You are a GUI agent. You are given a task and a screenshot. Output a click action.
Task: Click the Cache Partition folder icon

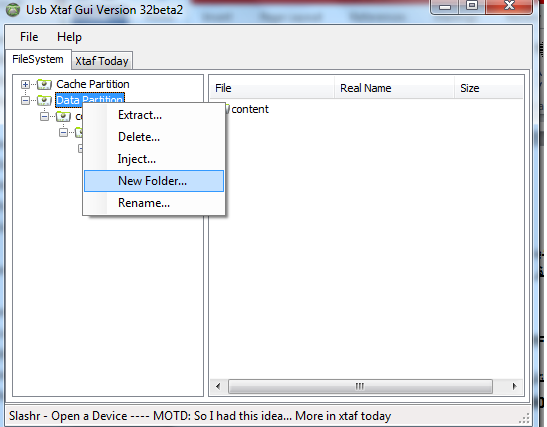[x=44, y=84]
